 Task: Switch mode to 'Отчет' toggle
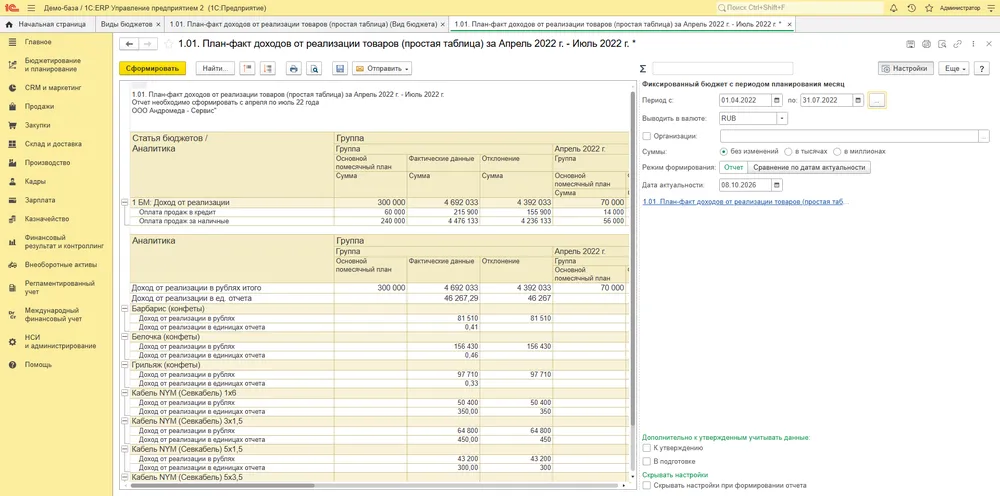(x=733, y=167)
